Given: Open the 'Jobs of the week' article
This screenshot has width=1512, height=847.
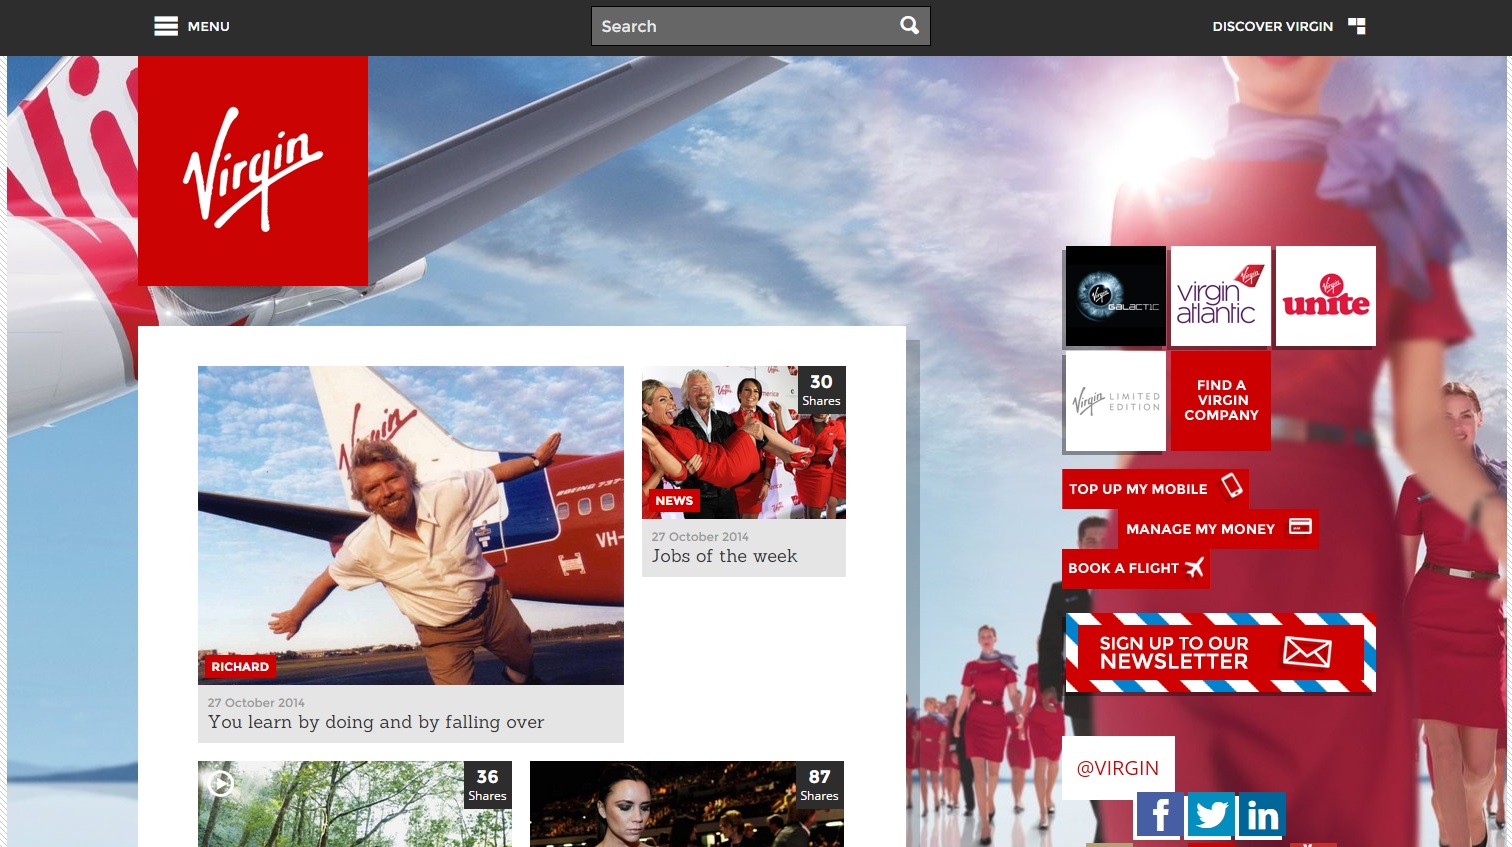Looking at the screenshot, I should pyautogui.click(x=725, y=556).
